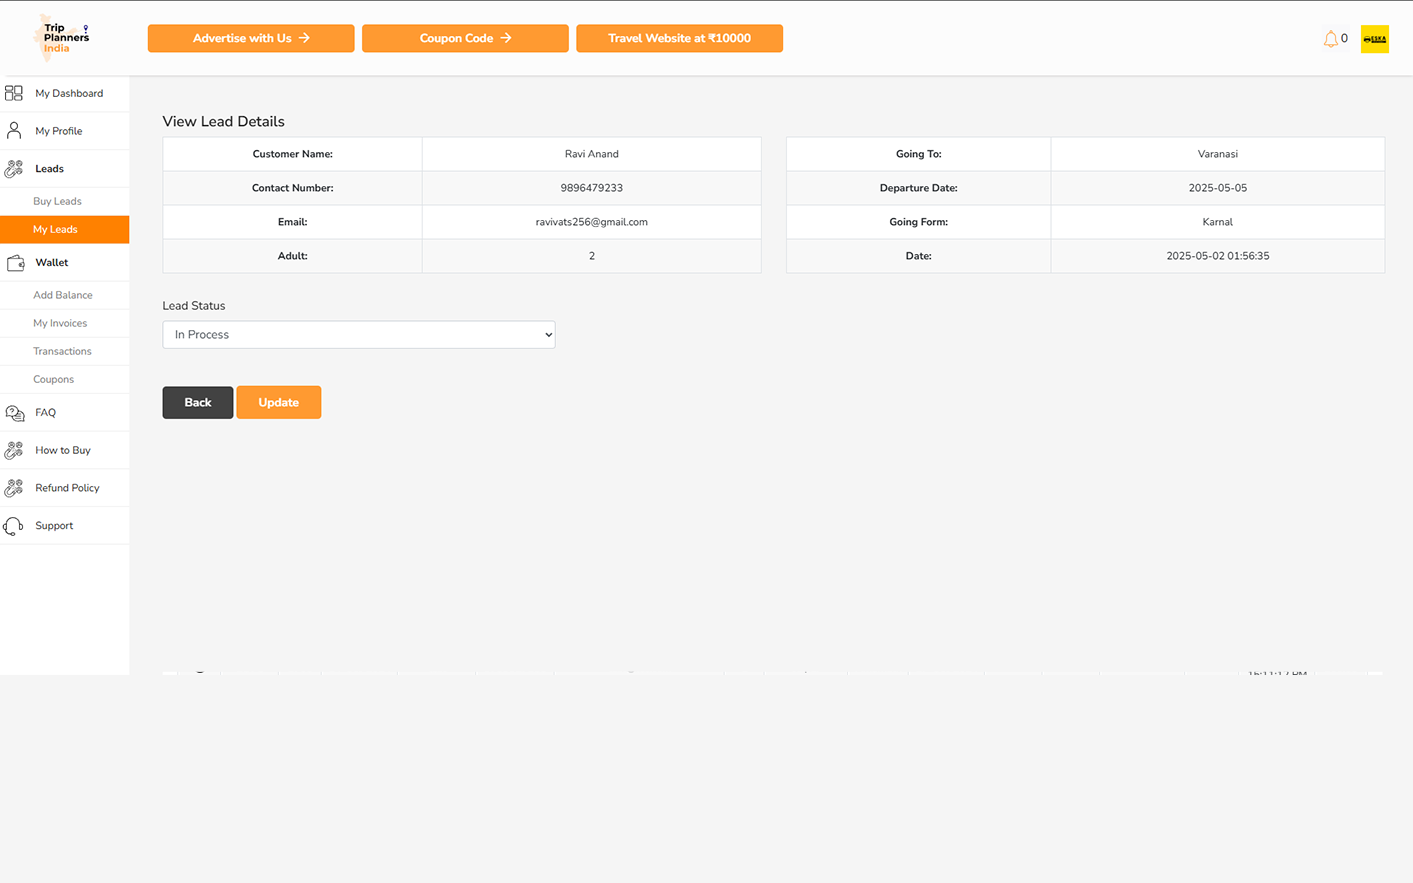
Task: Click the Refund Policy sidebar icon
Action: [14, 488]
